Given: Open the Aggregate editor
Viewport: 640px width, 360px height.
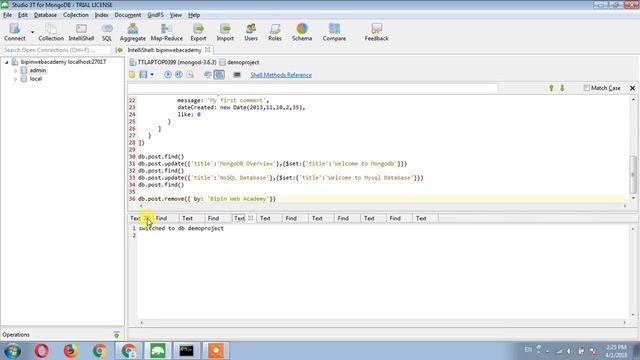Looking at the screenshot, I should pyautogui.click(x=133, y=32).
